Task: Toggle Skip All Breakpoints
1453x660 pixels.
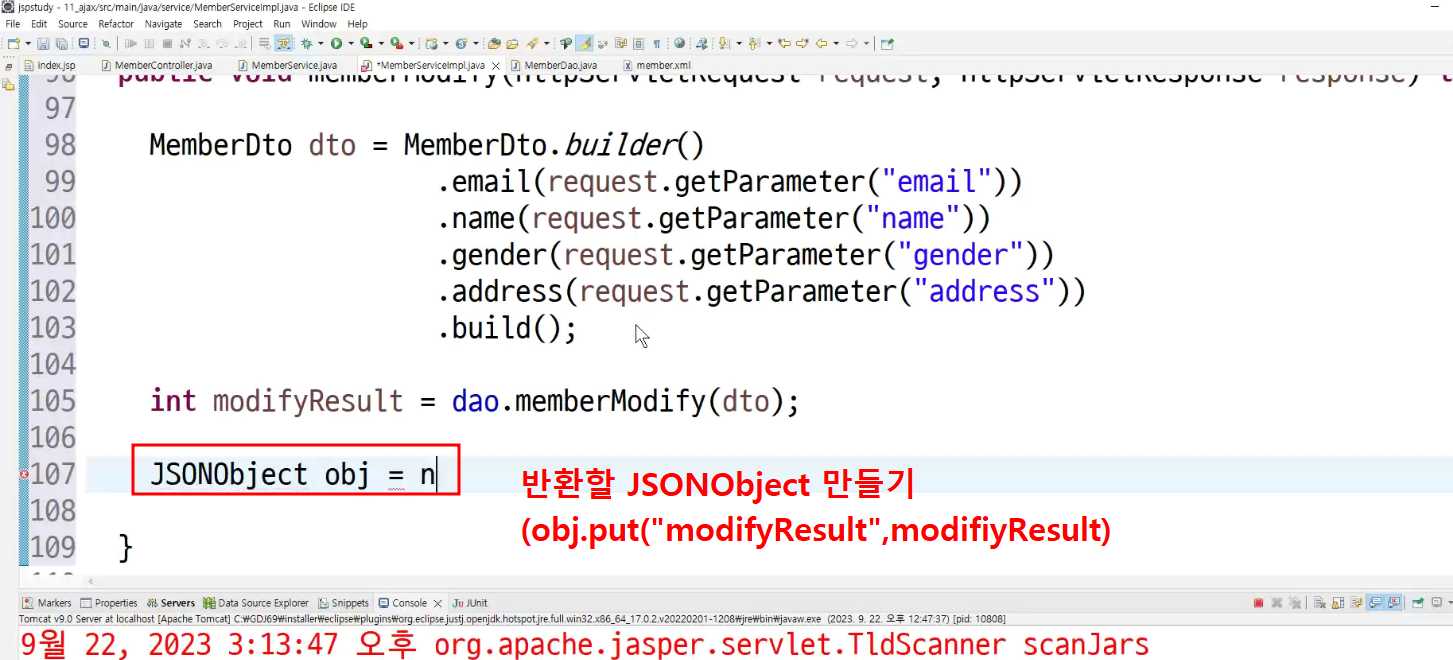Action: coord(106,44)
